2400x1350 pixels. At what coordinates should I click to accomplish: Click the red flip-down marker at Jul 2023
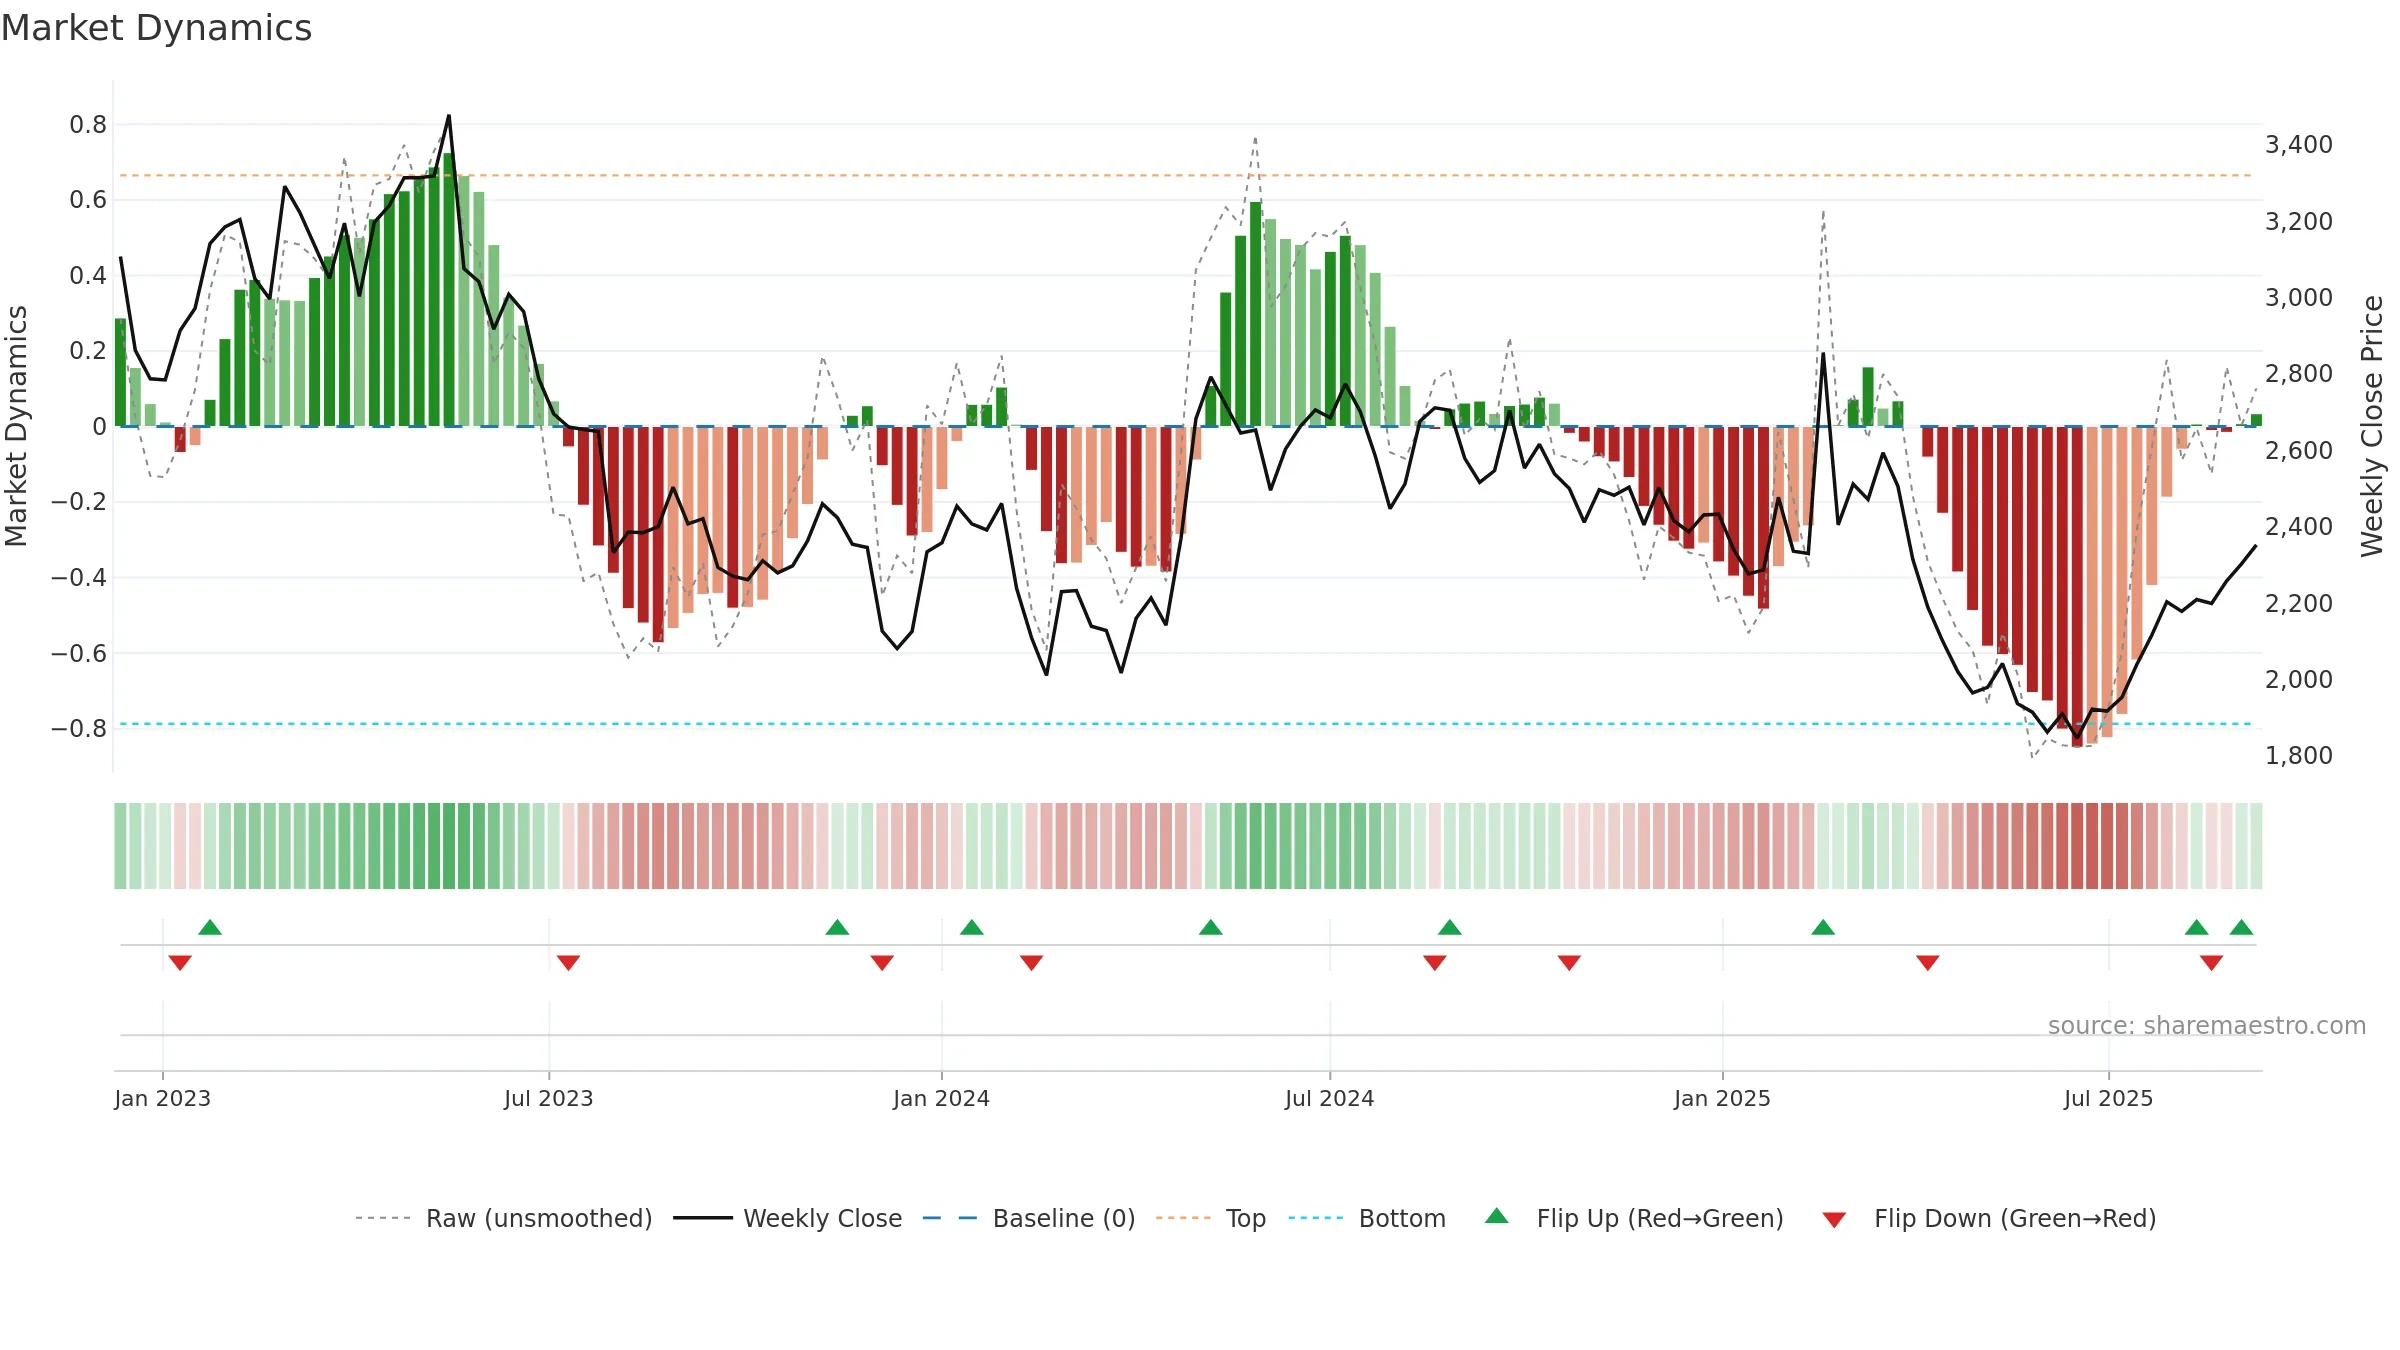point(568,962)
